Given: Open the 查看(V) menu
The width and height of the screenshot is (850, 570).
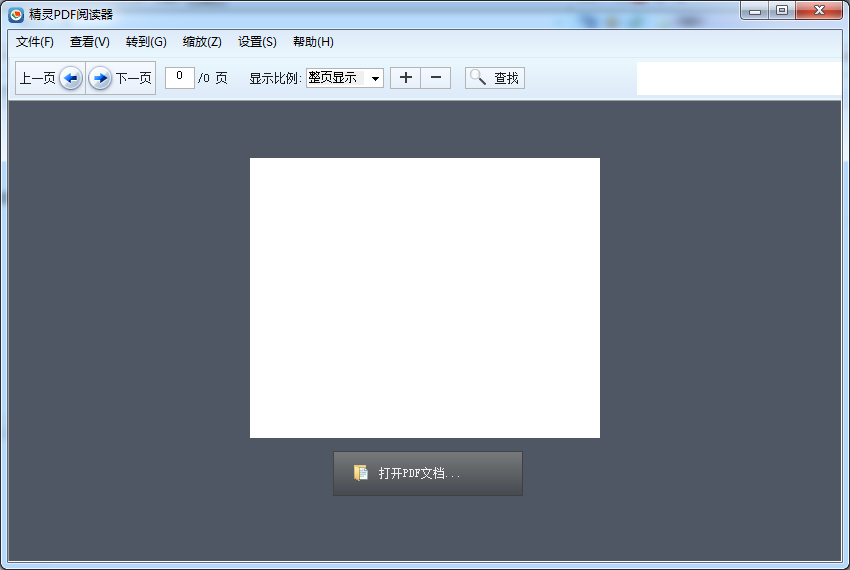Looking at the screenshot, I should [x=90, y=42].
